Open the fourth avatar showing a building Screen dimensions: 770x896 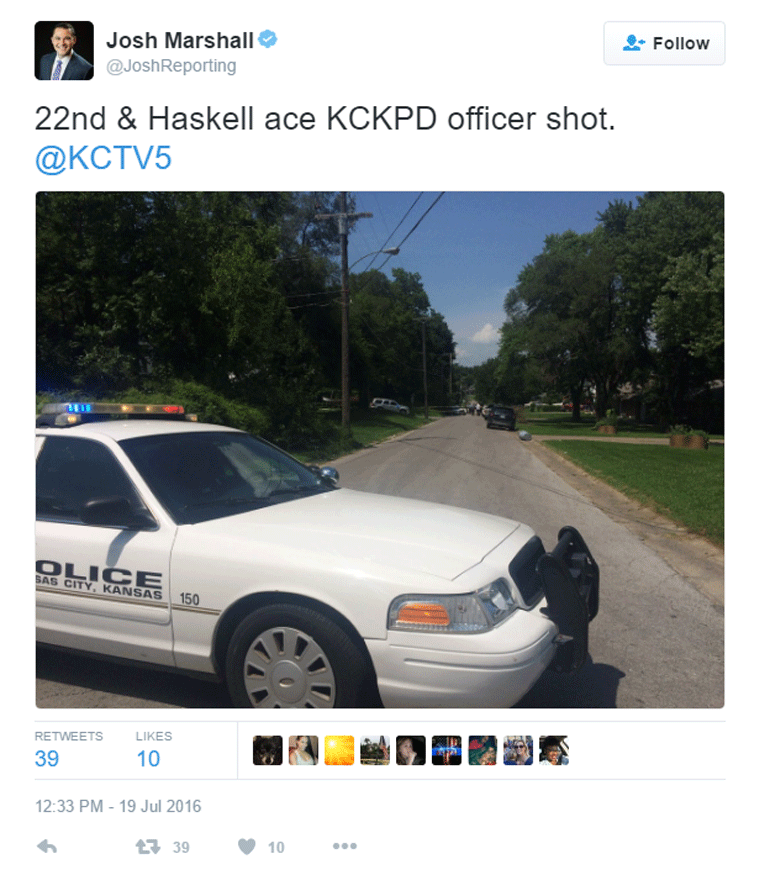click(375, 750)
